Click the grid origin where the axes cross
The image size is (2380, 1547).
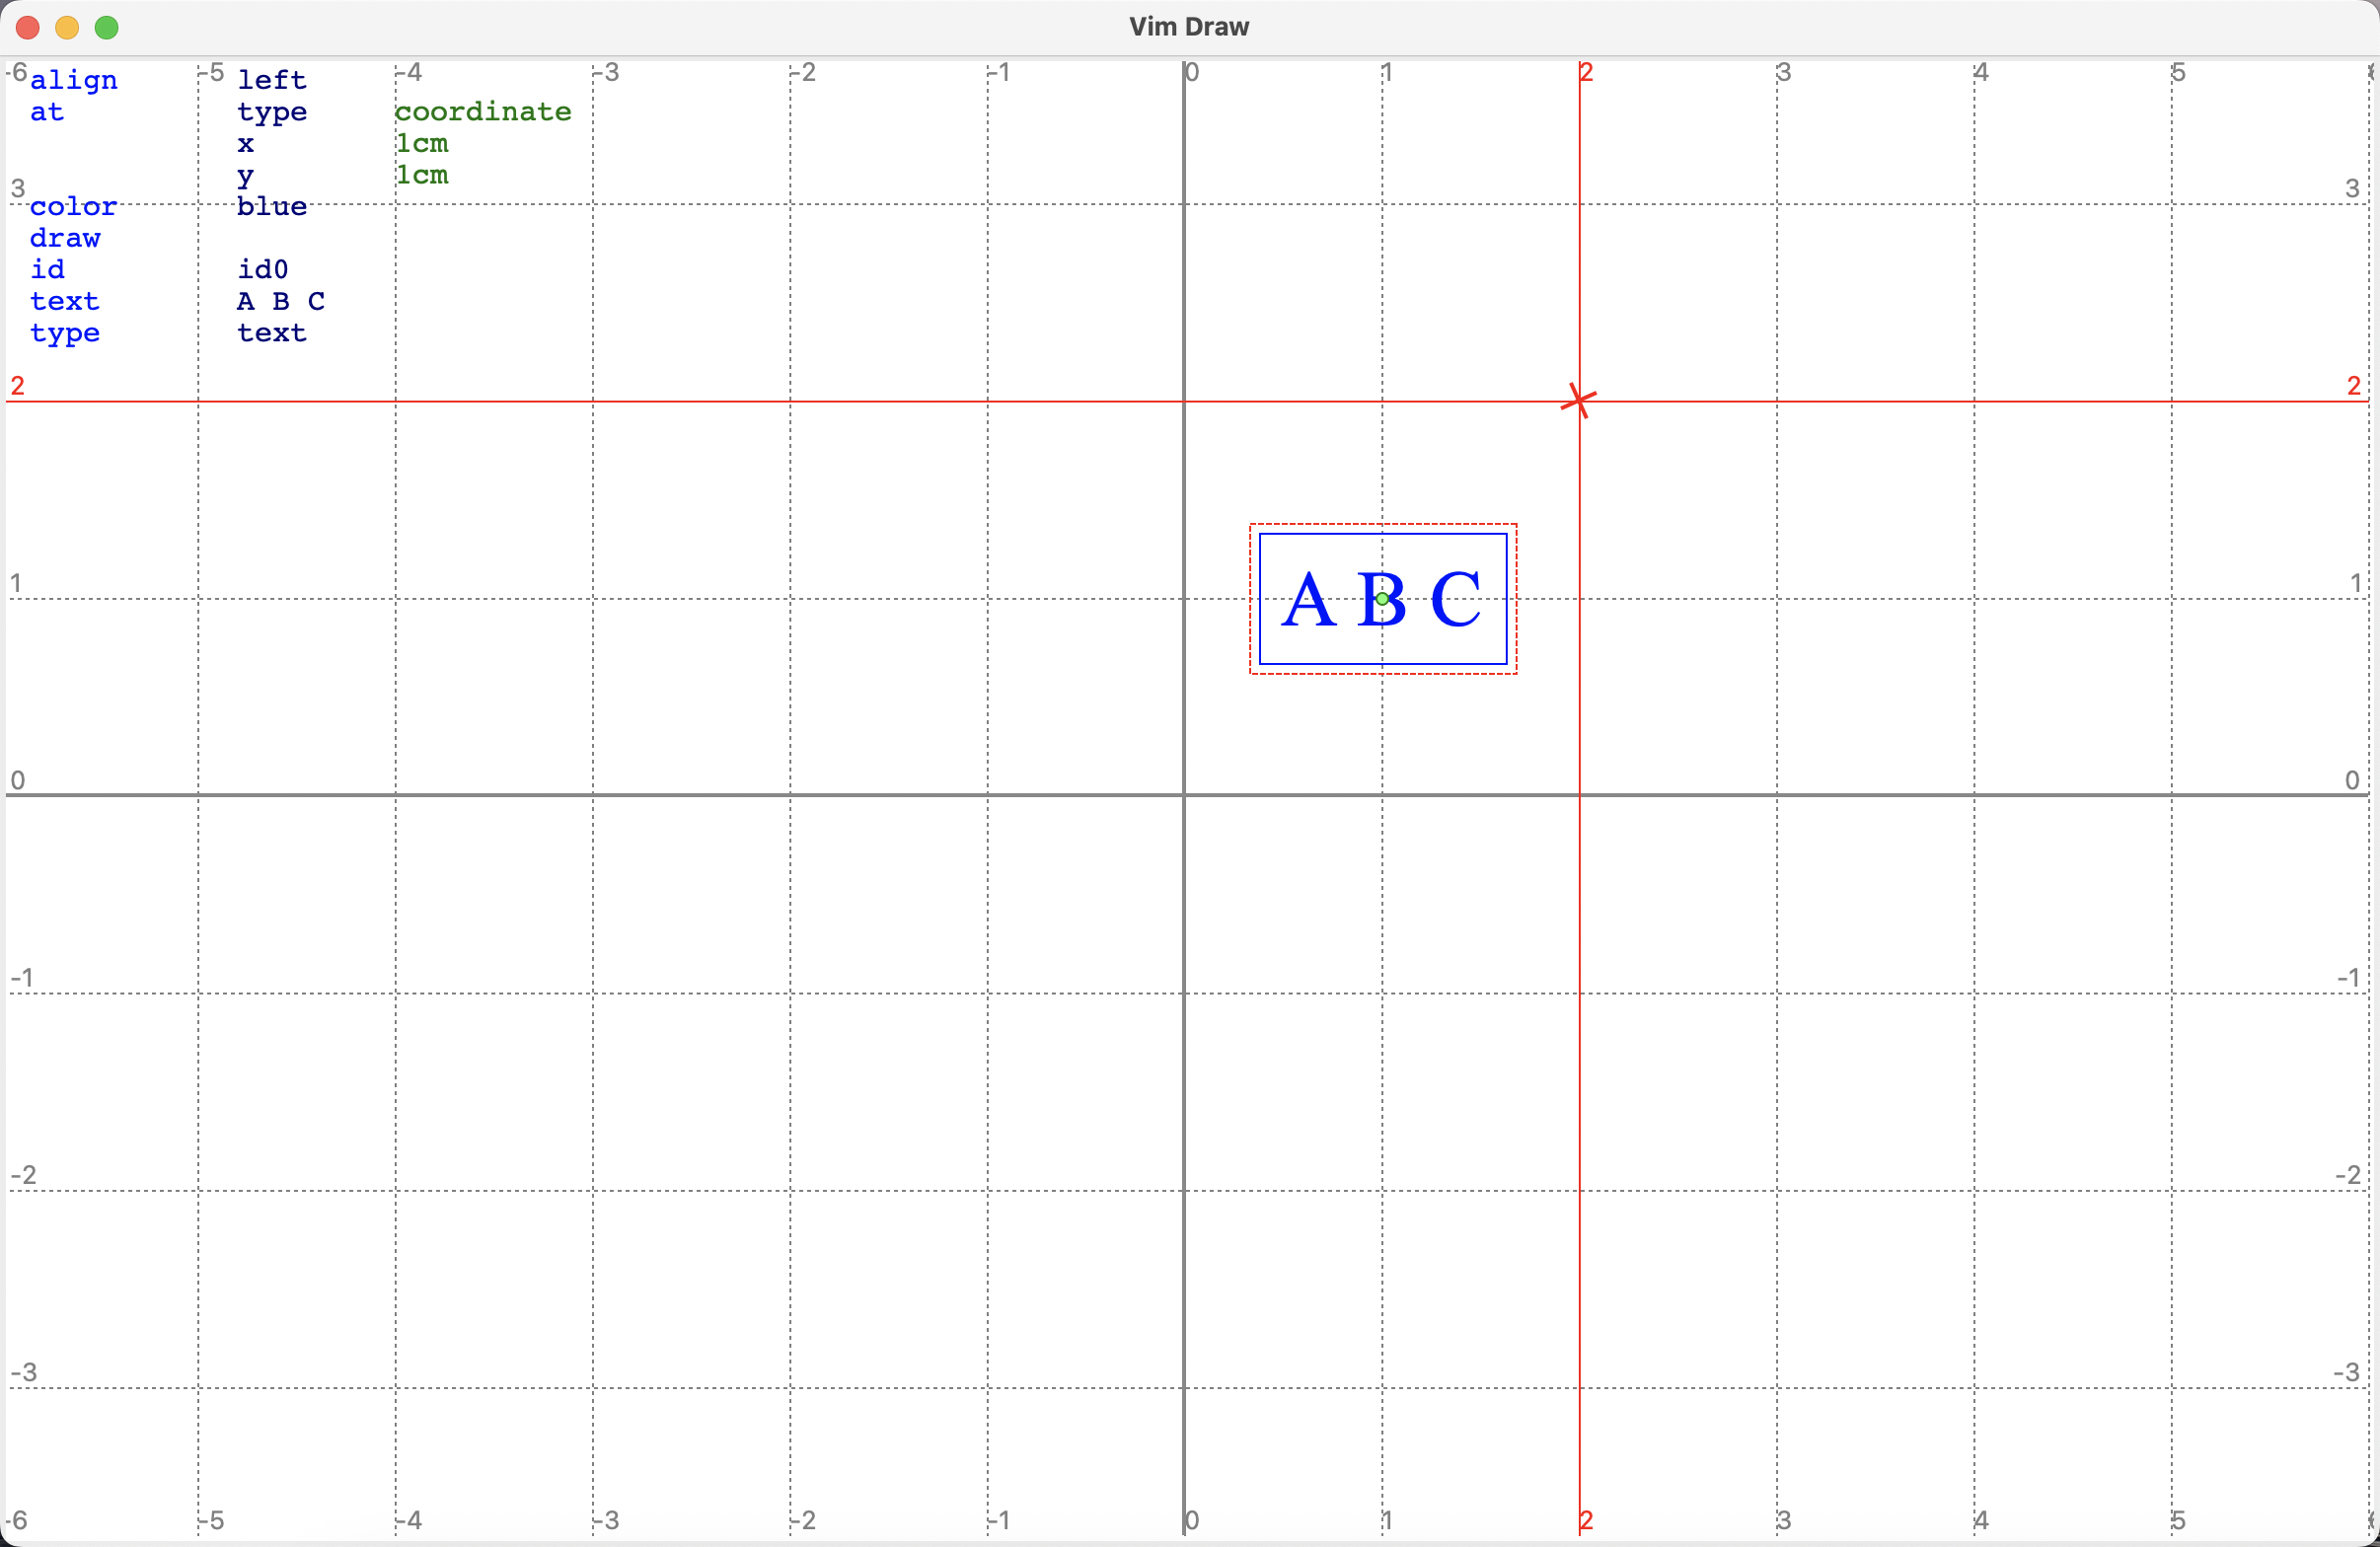(x=1184, y=796)
